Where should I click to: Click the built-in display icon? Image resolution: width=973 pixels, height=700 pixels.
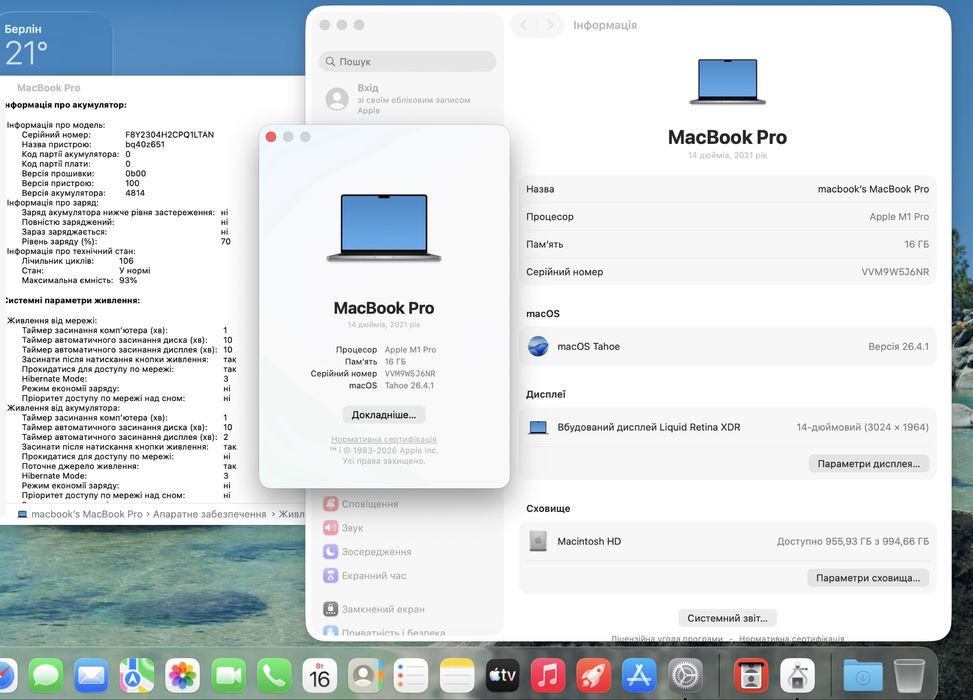(538, 427)
